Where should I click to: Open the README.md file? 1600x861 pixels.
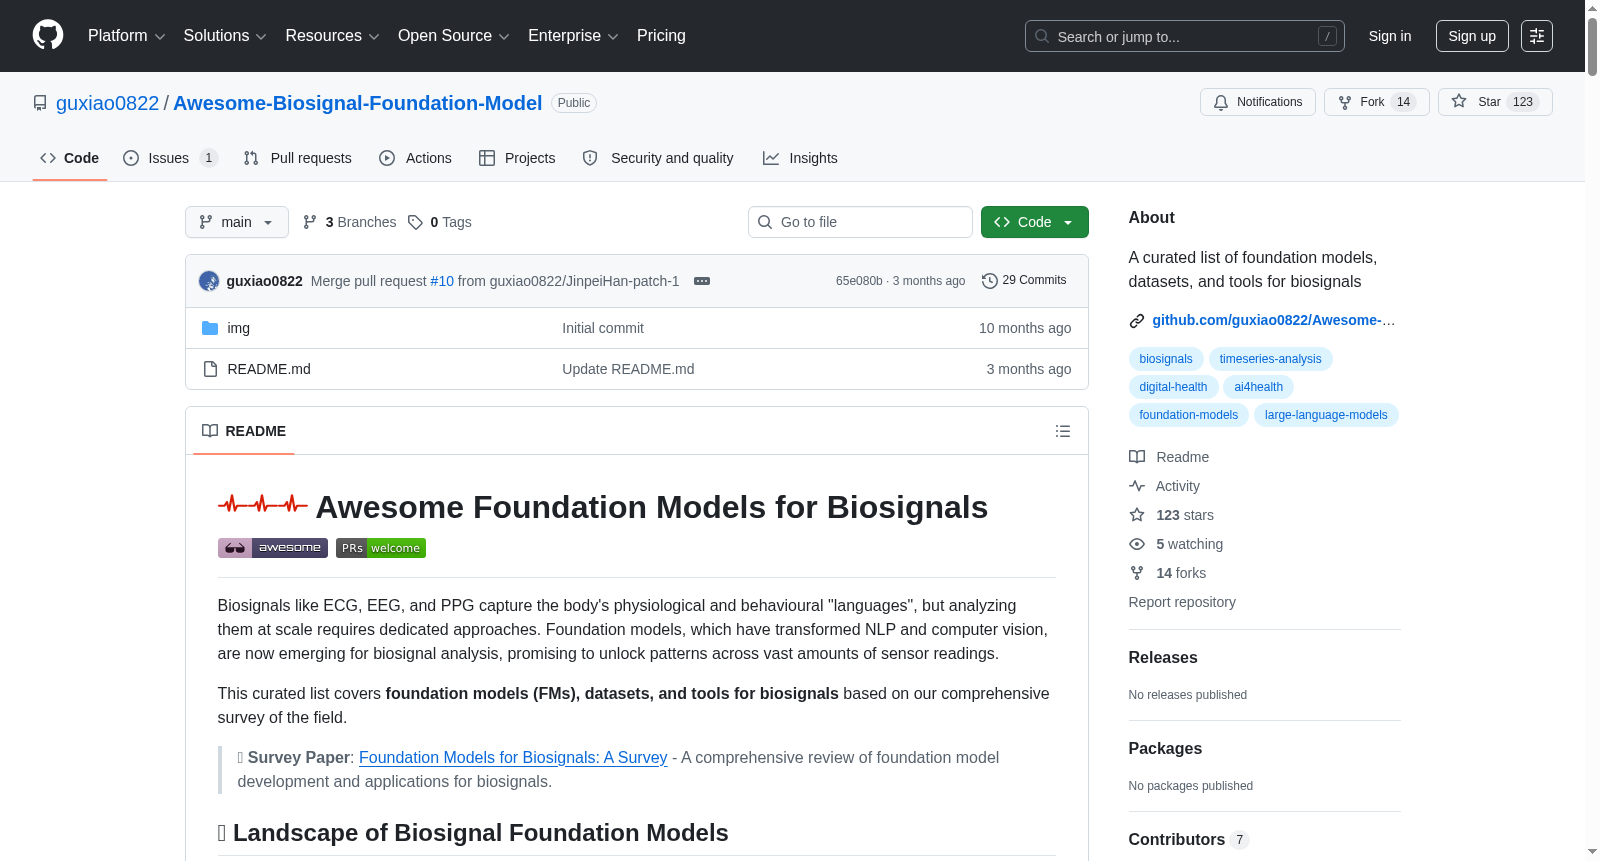coord(269,369)
